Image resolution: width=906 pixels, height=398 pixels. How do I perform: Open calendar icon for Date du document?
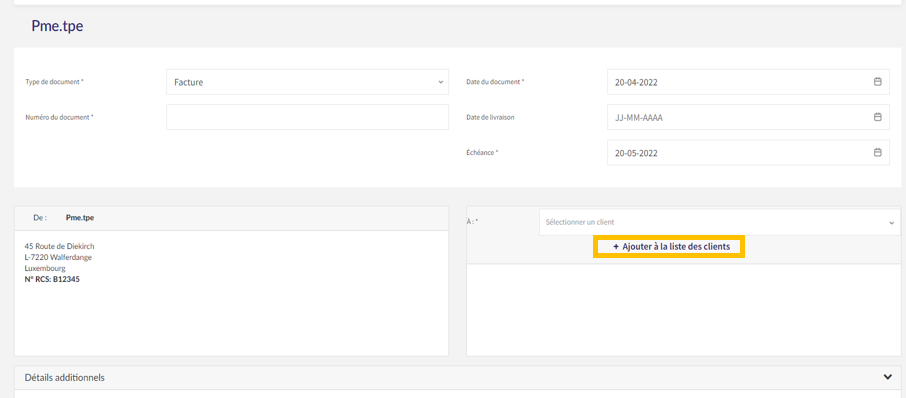[877, 82]
